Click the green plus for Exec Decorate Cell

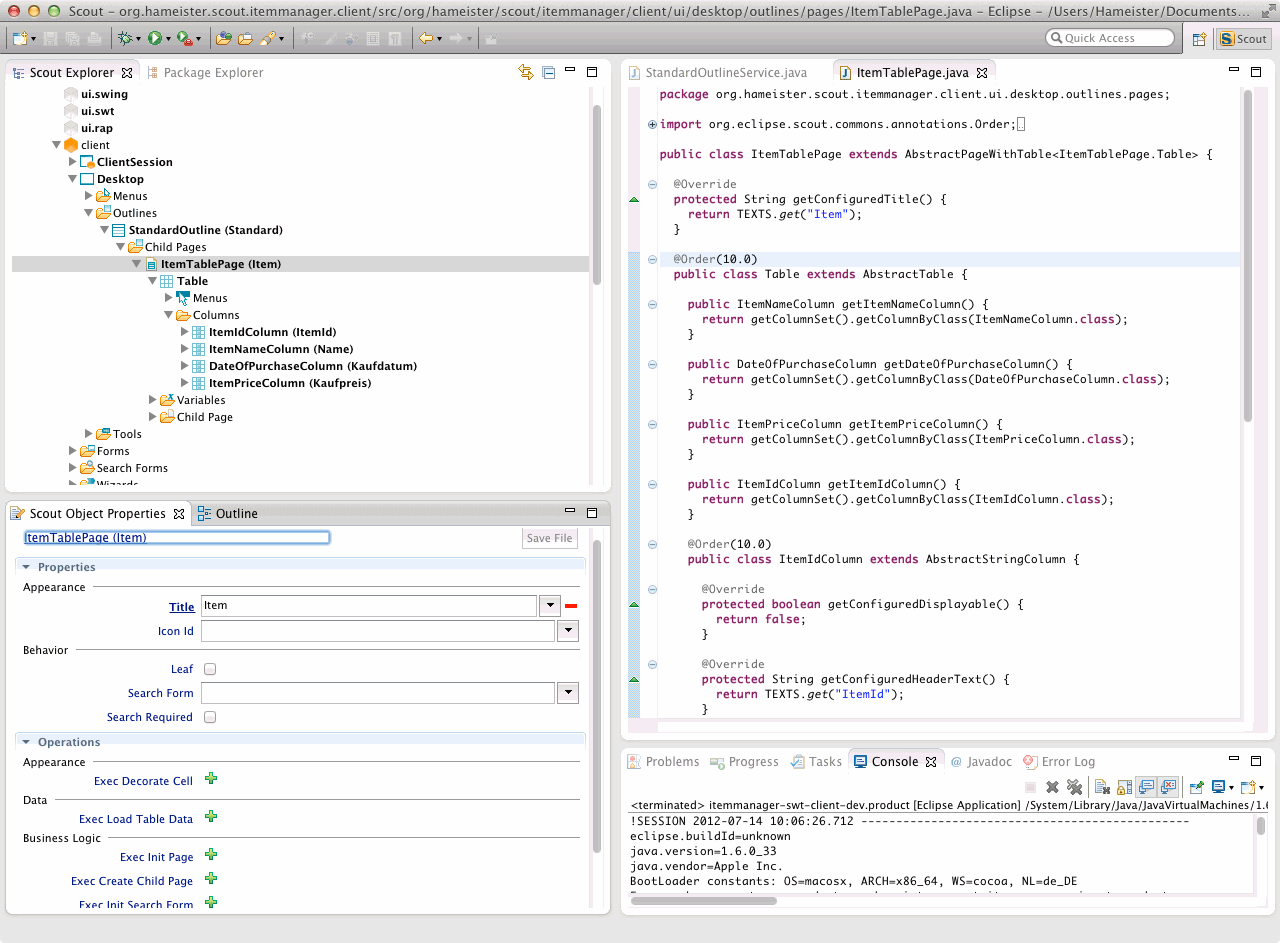coord(211,779)
